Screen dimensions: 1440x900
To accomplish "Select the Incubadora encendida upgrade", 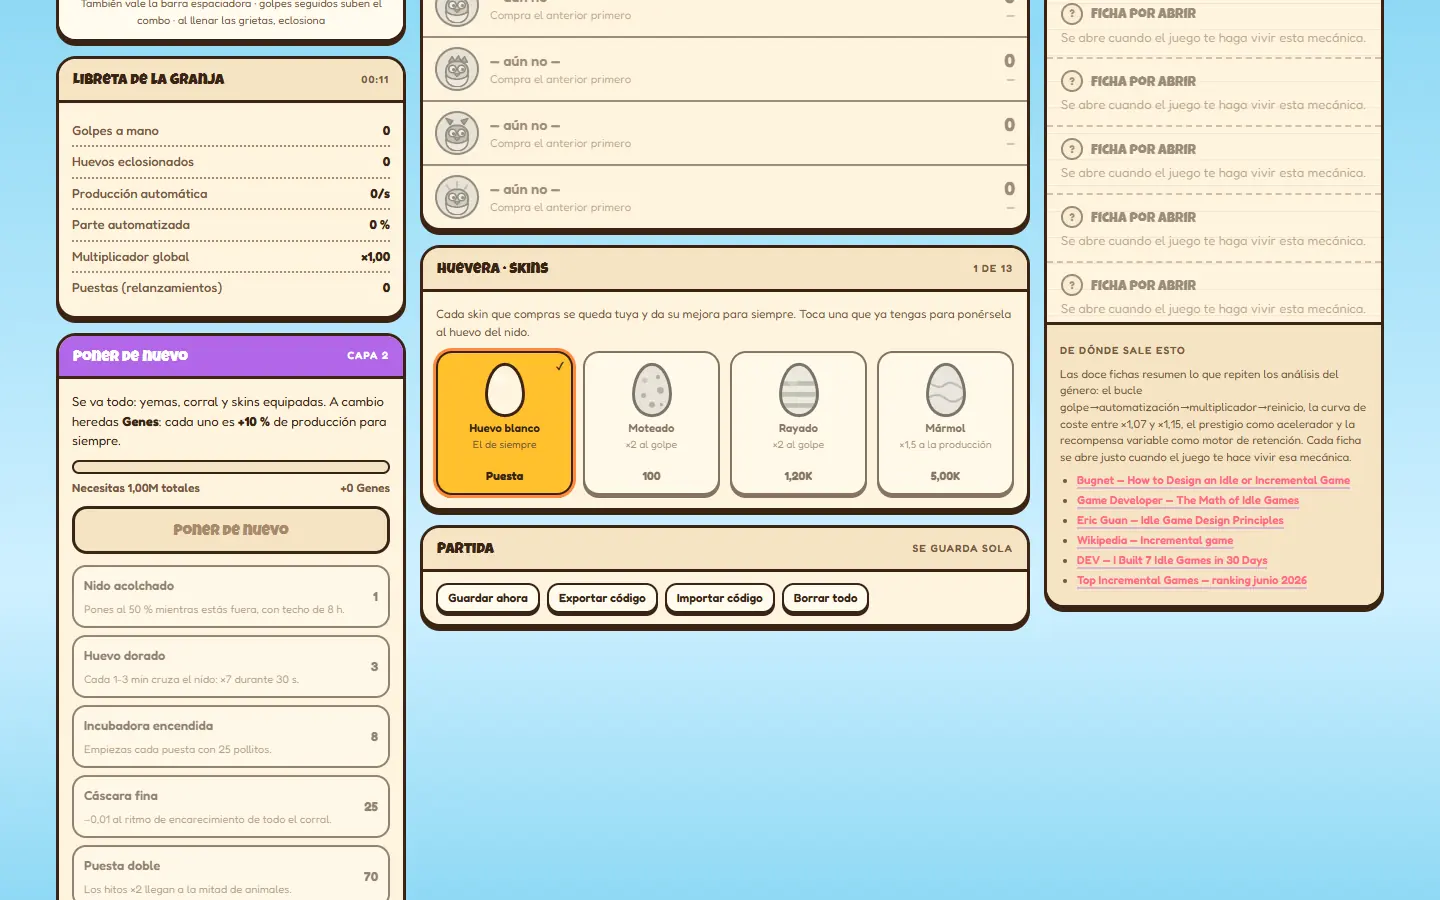I will click(231, 737).
